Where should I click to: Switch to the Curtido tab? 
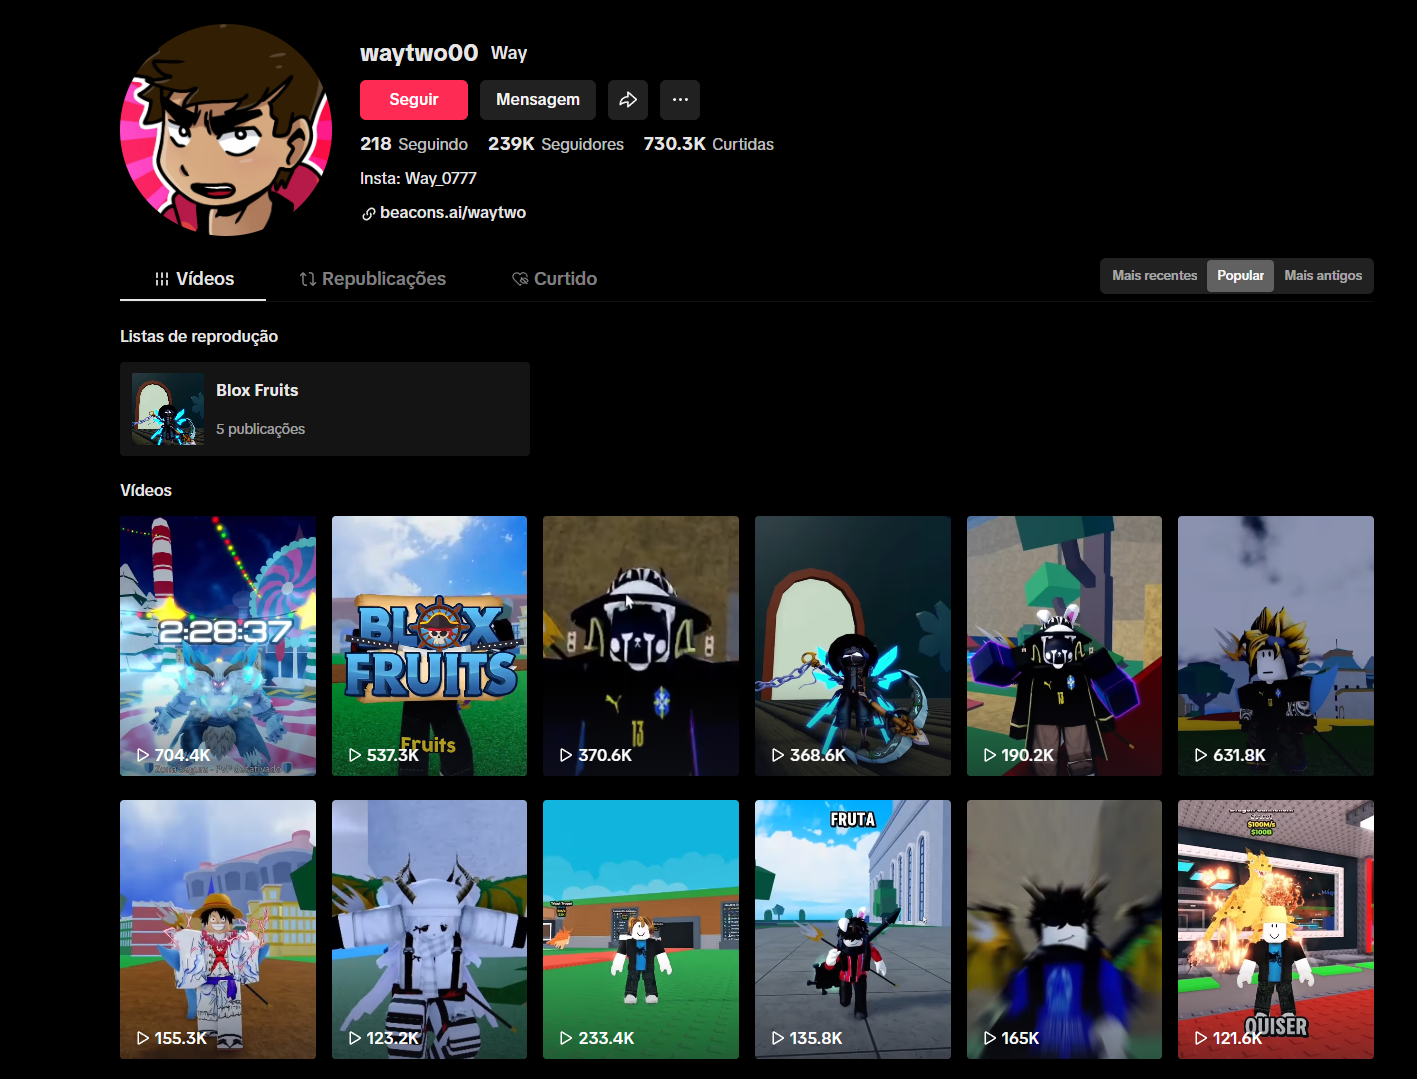coord(555,279)
